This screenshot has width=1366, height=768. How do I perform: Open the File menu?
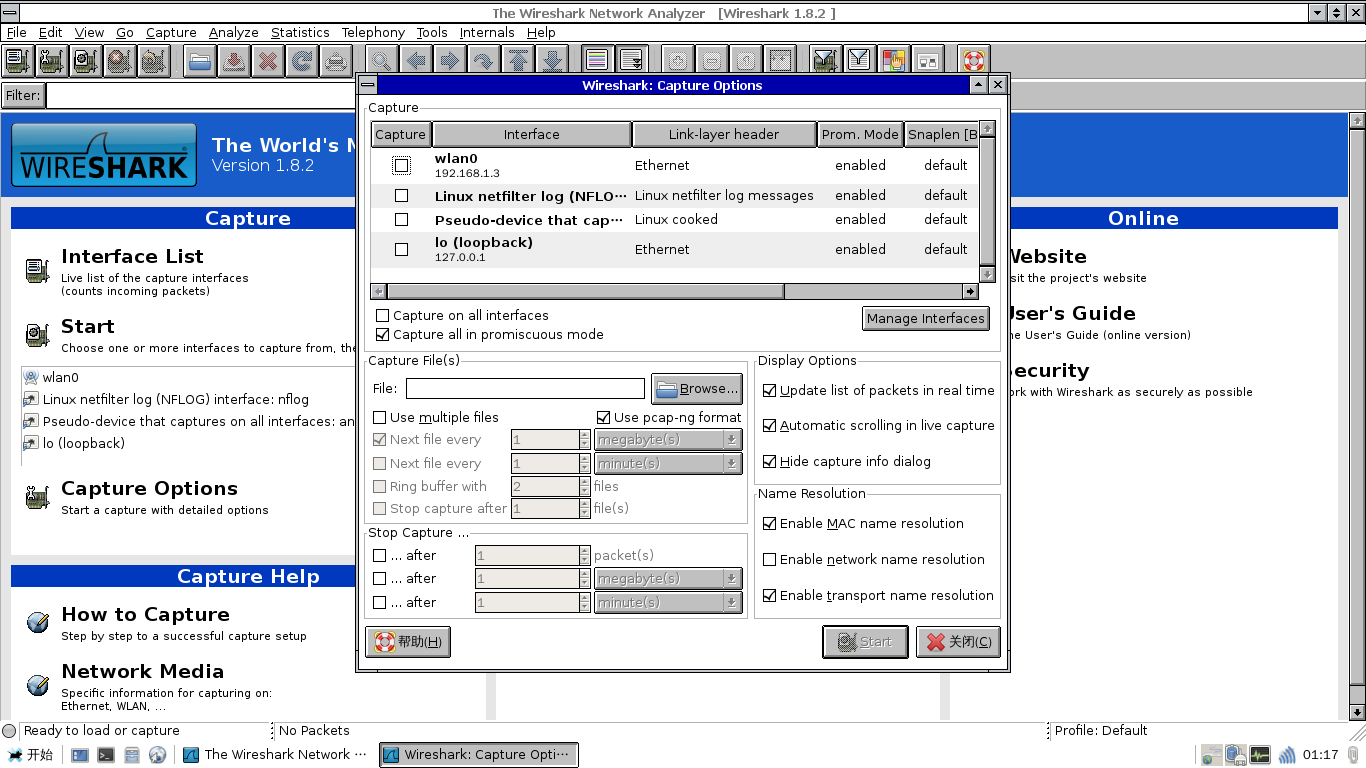pos(17,33)
